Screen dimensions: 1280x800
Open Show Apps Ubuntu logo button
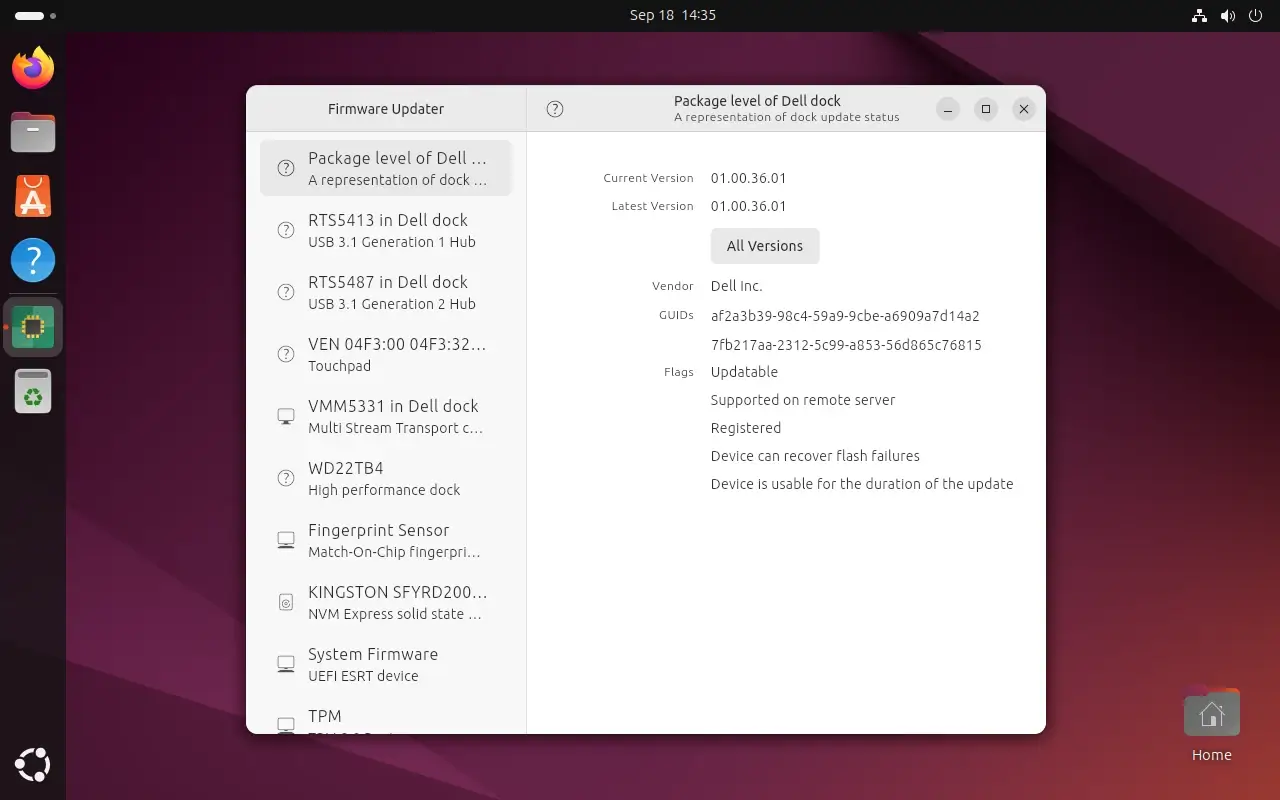[x=33, y=765]
